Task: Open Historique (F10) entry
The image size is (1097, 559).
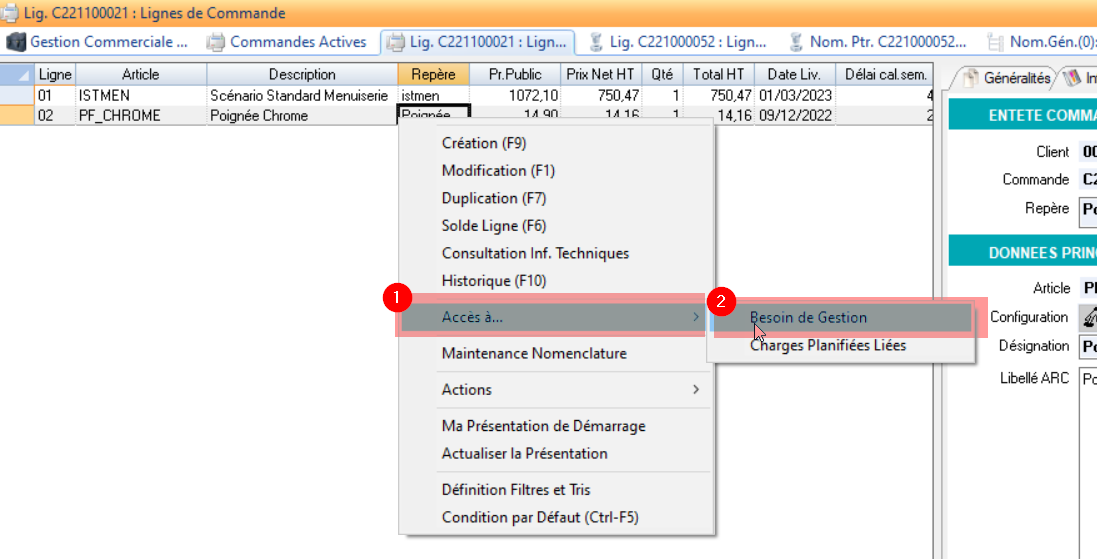Action: (494, 281)
